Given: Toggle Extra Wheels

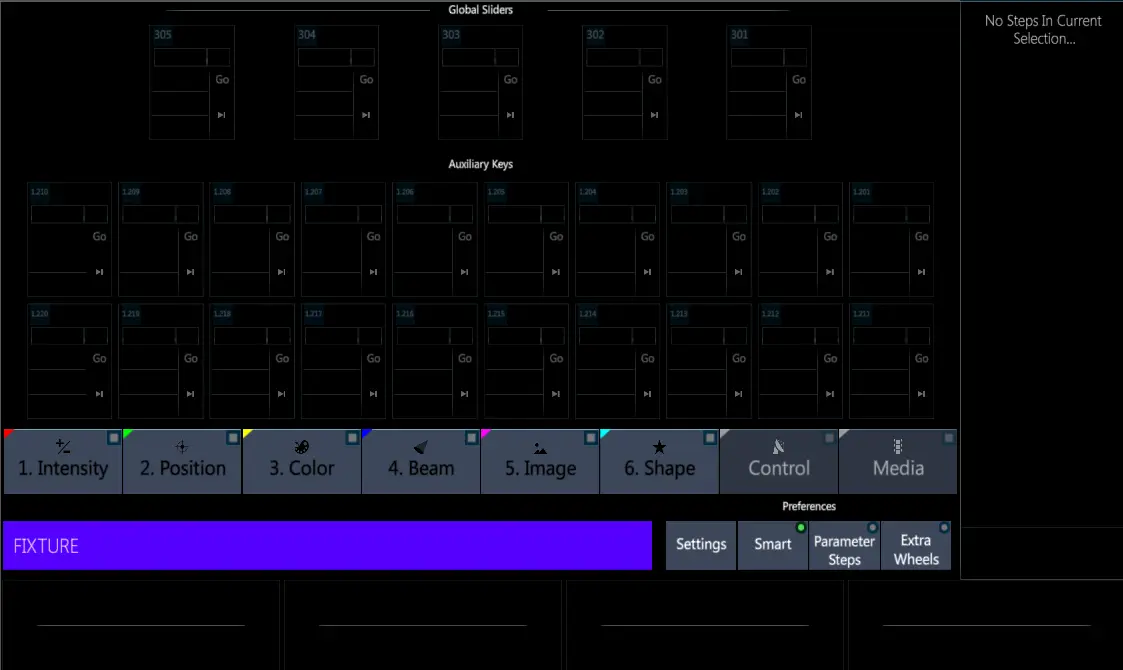Looking at the screenshot, I should (916, 545).
